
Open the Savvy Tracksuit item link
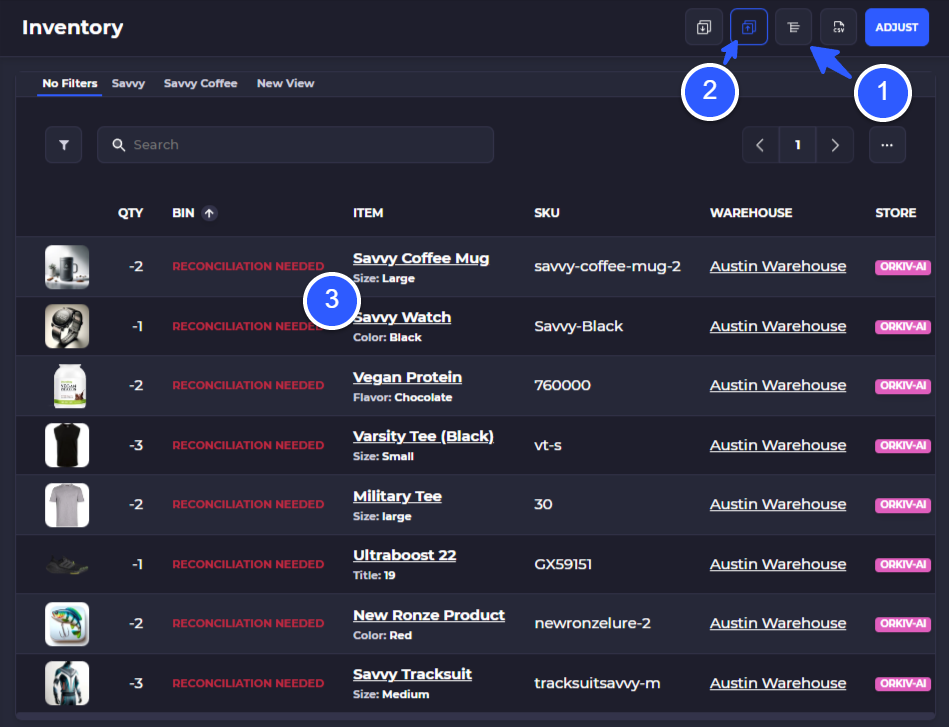click(x=412, y=674)
